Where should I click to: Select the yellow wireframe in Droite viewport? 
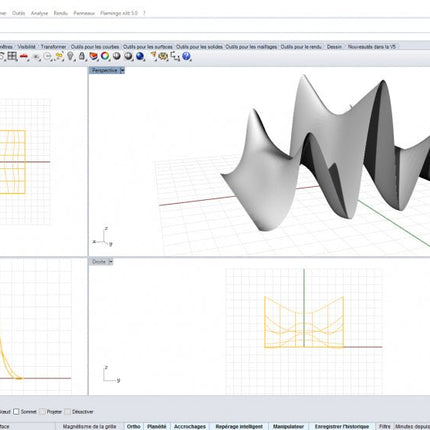(304, 322)
